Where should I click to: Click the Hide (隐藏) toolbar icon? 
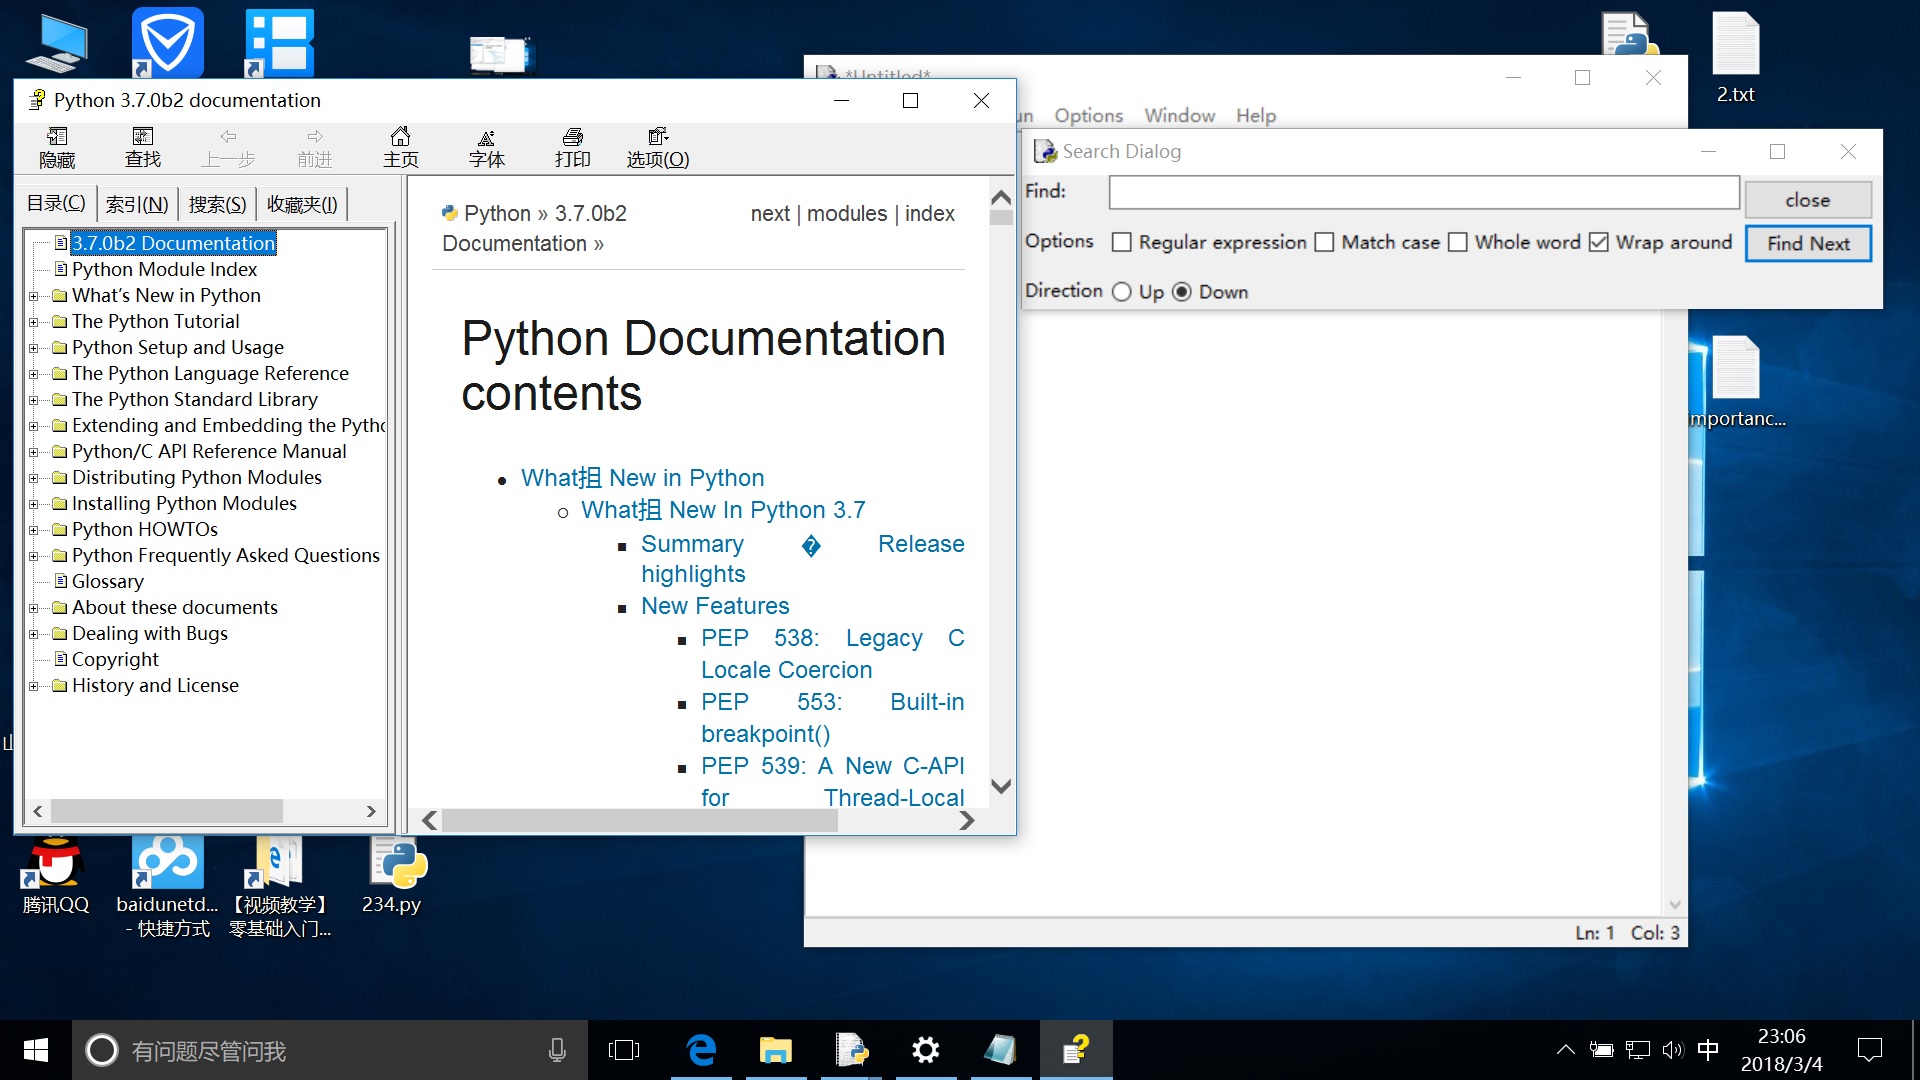(x=57, y=147)
